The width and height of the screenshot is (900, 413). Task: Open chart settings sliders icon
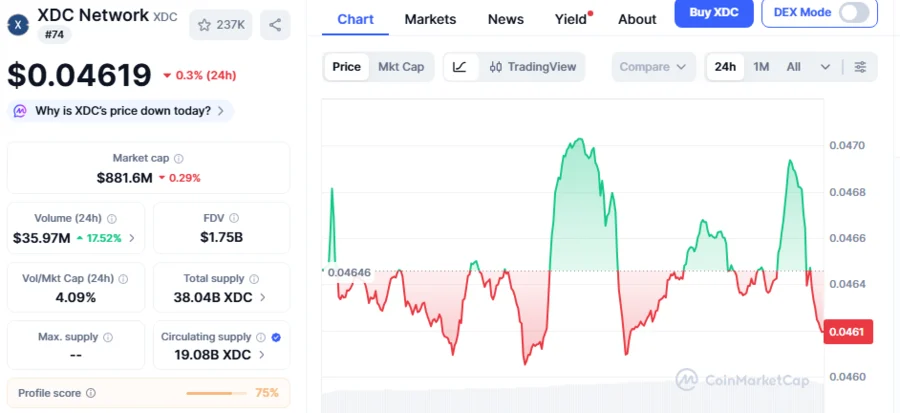860,67
